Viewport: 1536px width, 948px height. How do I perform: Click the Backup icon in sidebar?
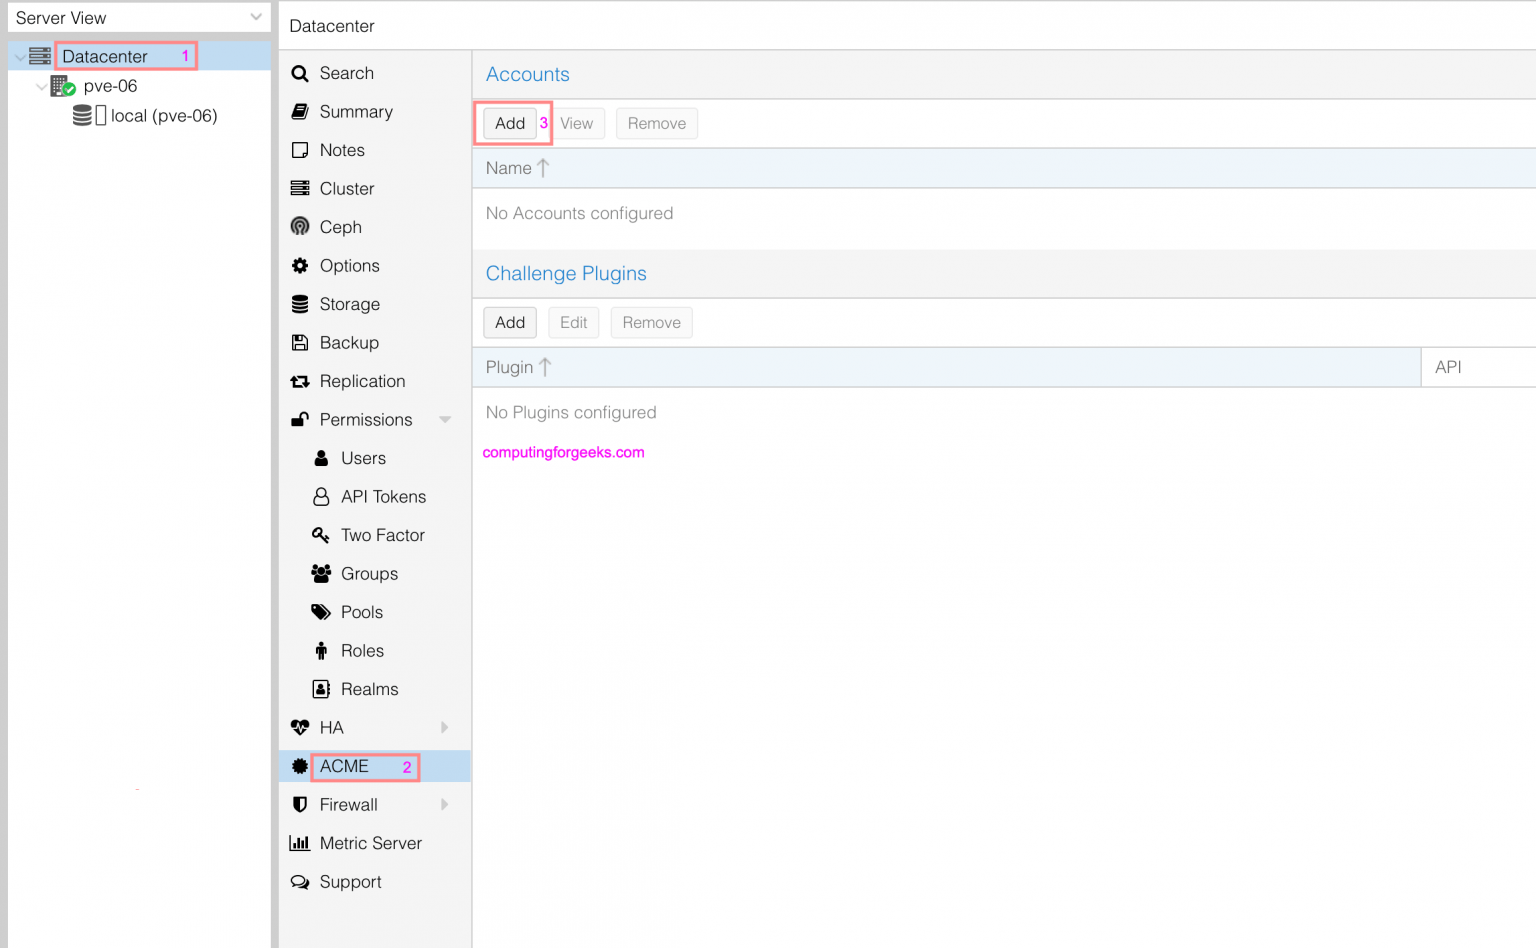pyautogui.click(x=299, y=342)
